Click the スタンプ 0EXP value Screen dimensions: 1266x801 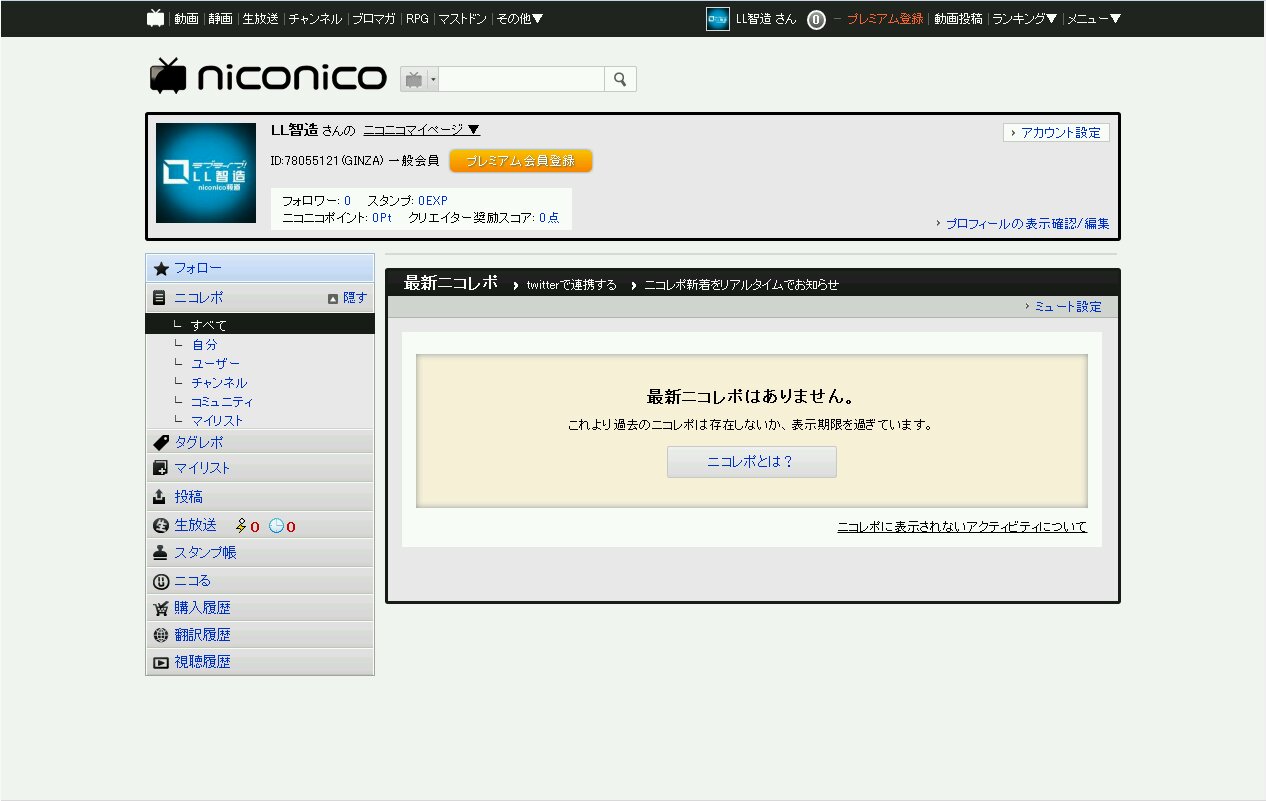(x=433, y=201)
